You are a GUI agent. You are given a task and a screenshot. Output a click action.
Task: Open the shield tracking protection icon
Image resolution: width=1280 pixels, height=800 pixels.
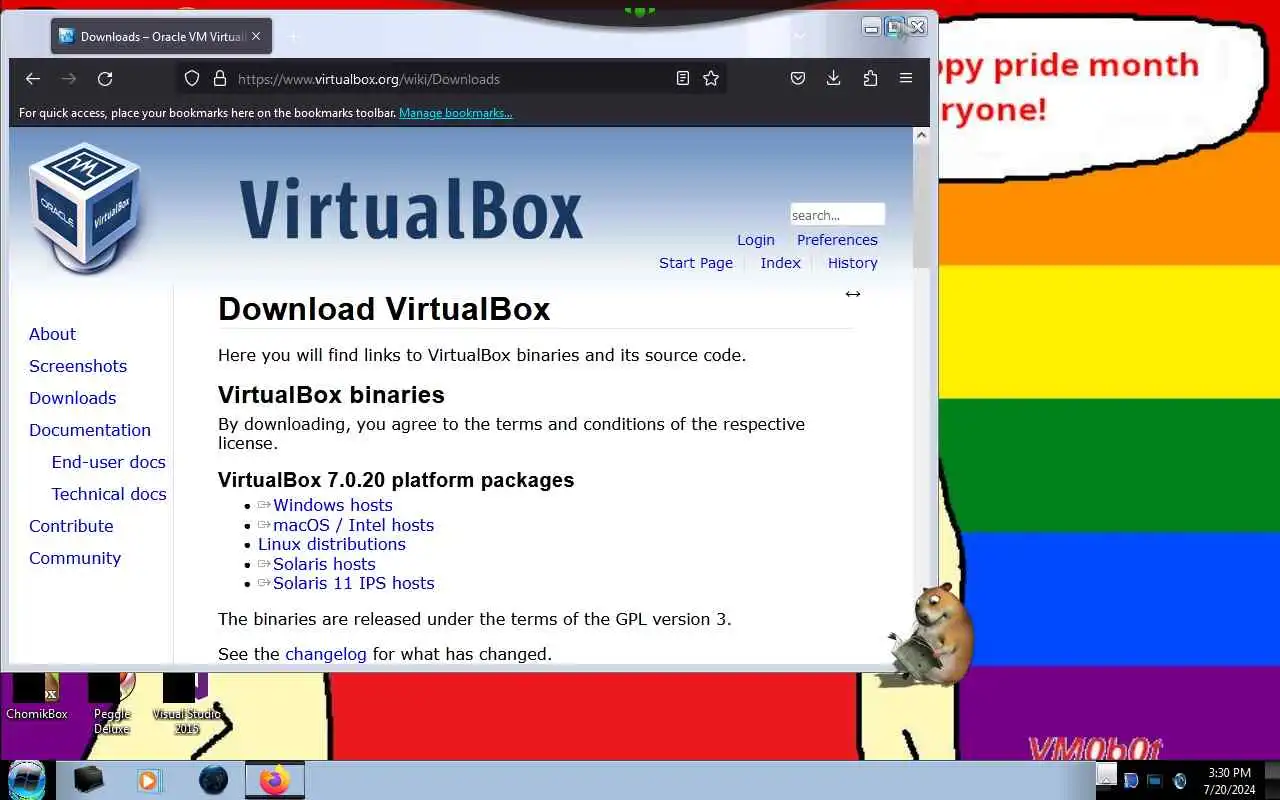pyautogui.click(x=192, y=79)
